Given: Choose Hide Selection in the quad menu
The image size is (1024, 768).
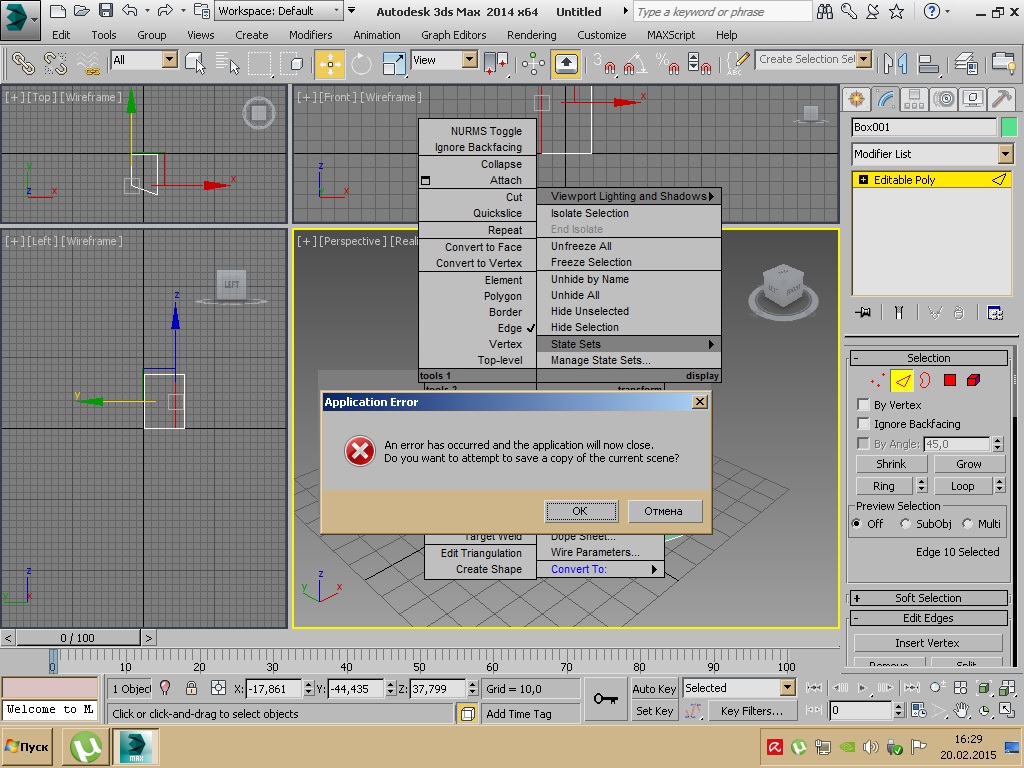Looking at the screenshot, I should click(x=585, y=327).
